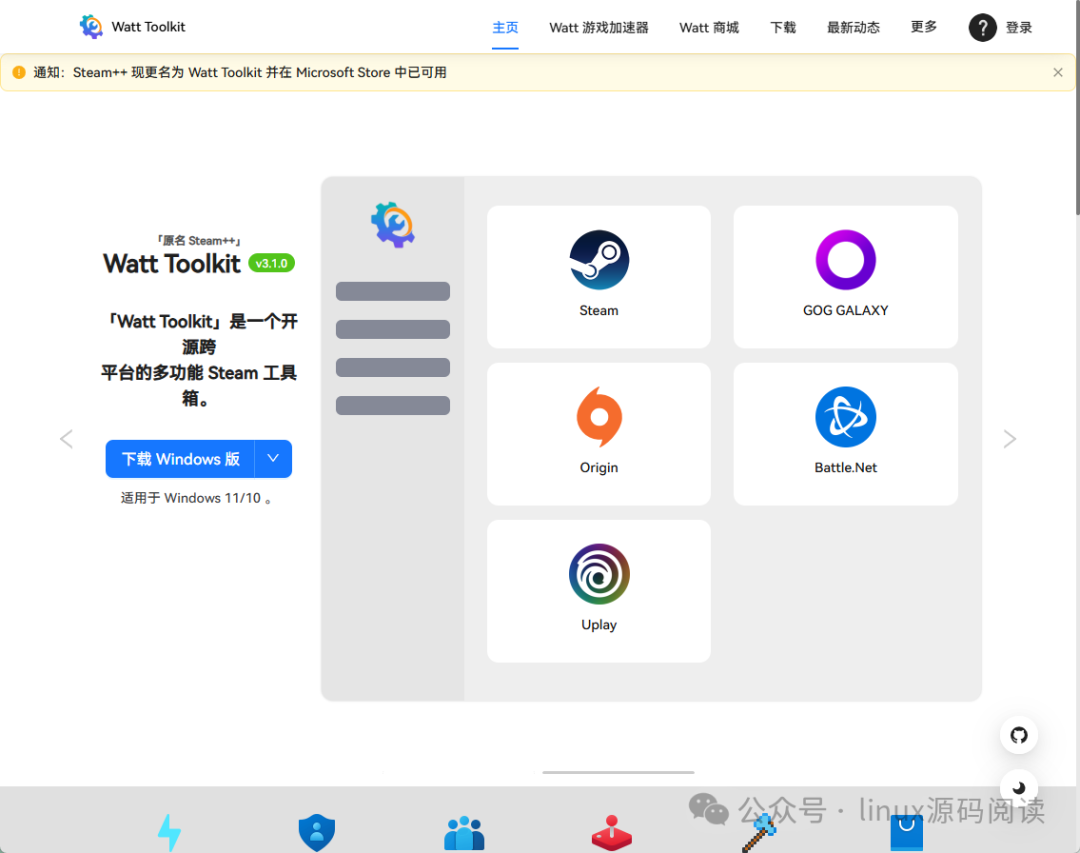Open Watt 游戏加速器 page
The width and height of the screenshot is (1080, 853).
(x=599, y=28)
